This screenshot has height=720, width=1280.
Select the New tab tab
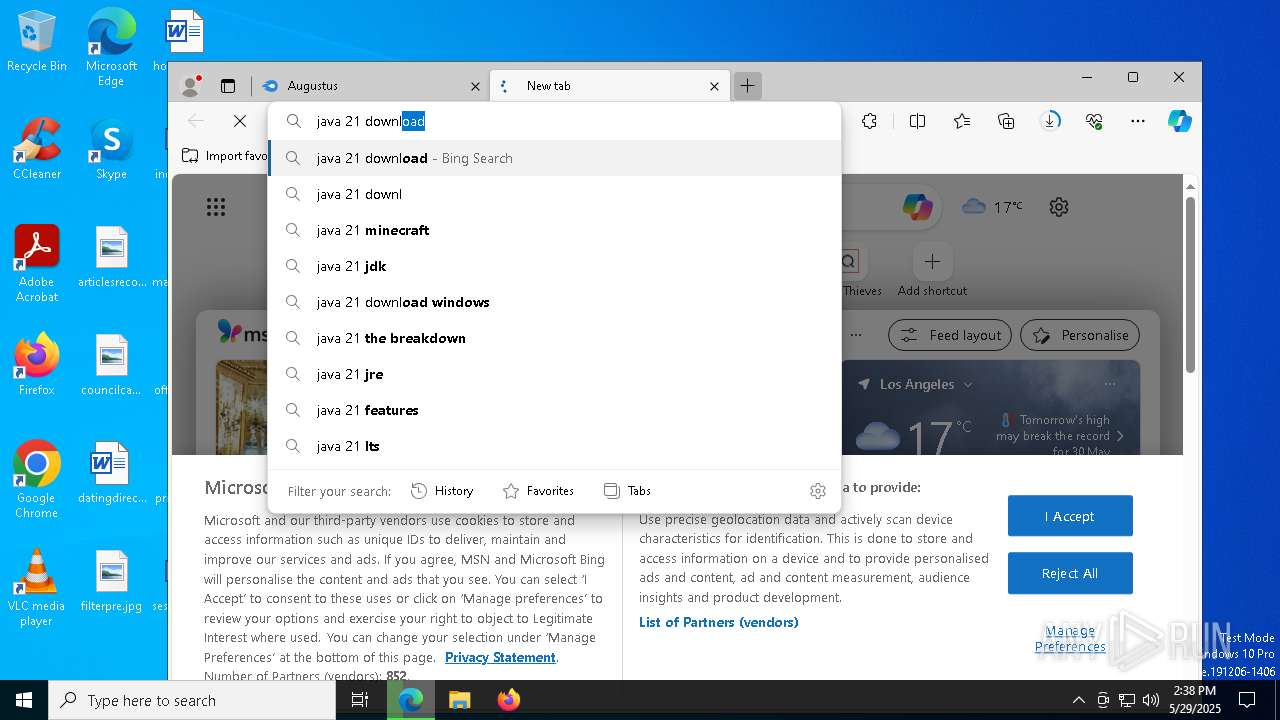610,86
